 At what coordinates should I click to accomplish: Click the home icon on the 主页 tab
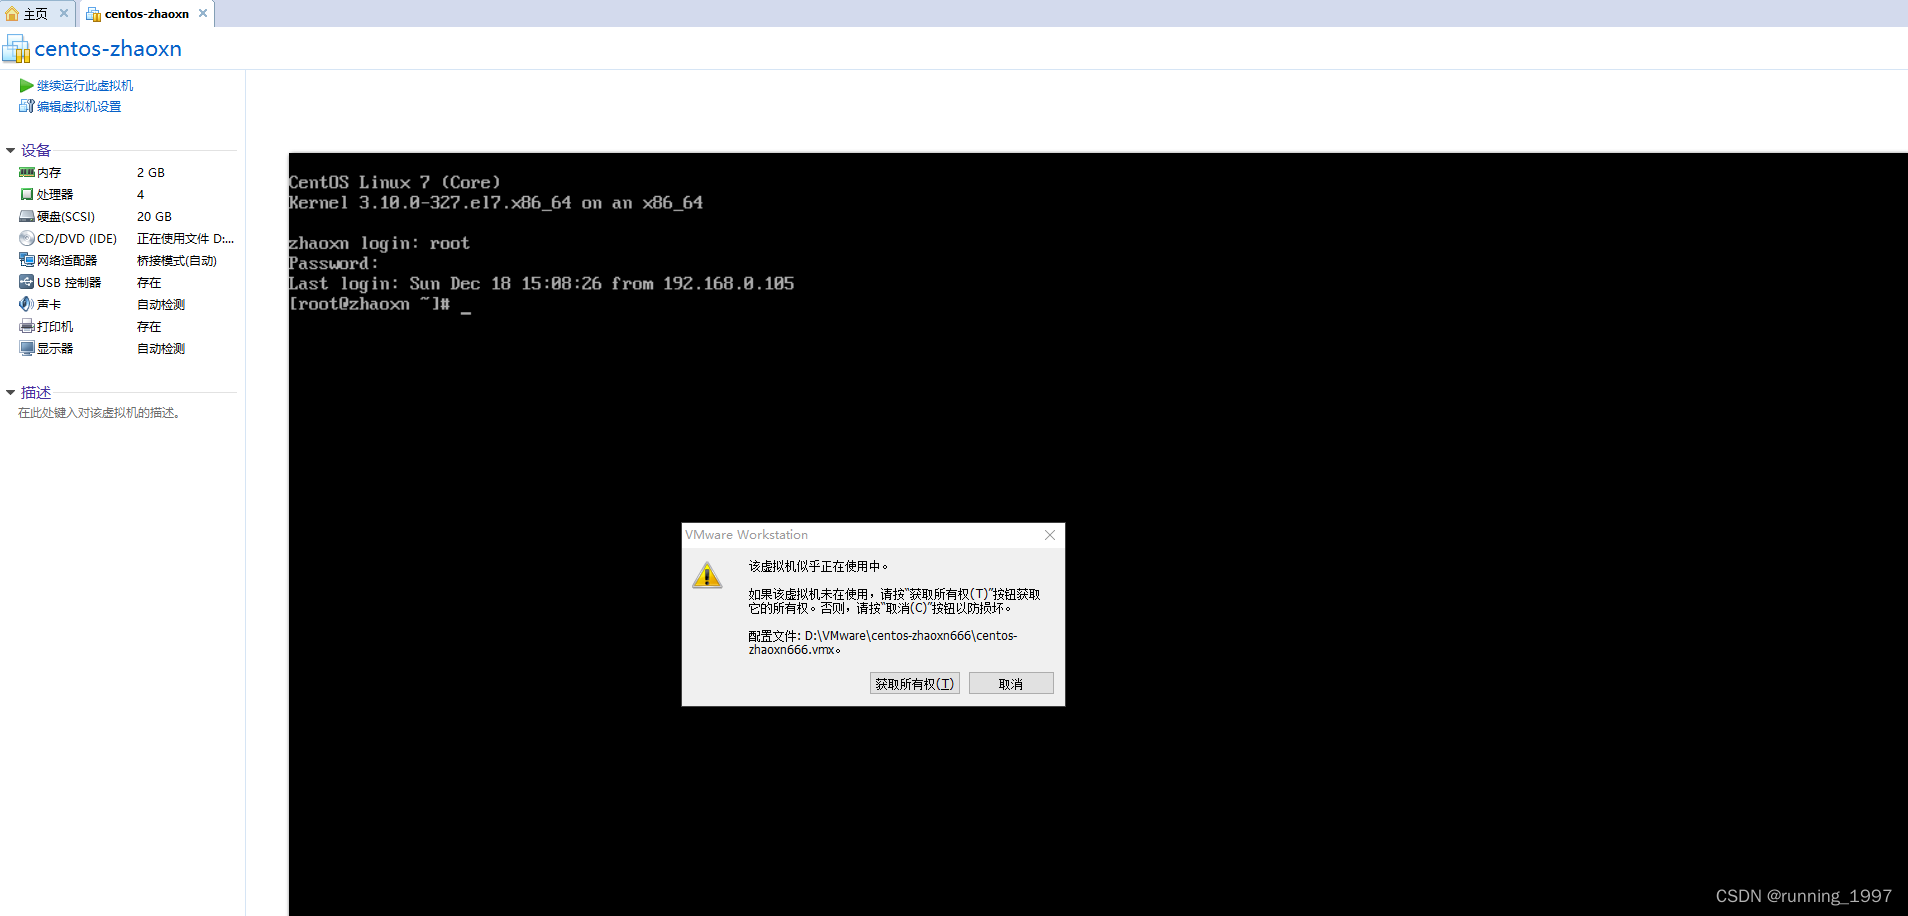click(x=12, y=14)
